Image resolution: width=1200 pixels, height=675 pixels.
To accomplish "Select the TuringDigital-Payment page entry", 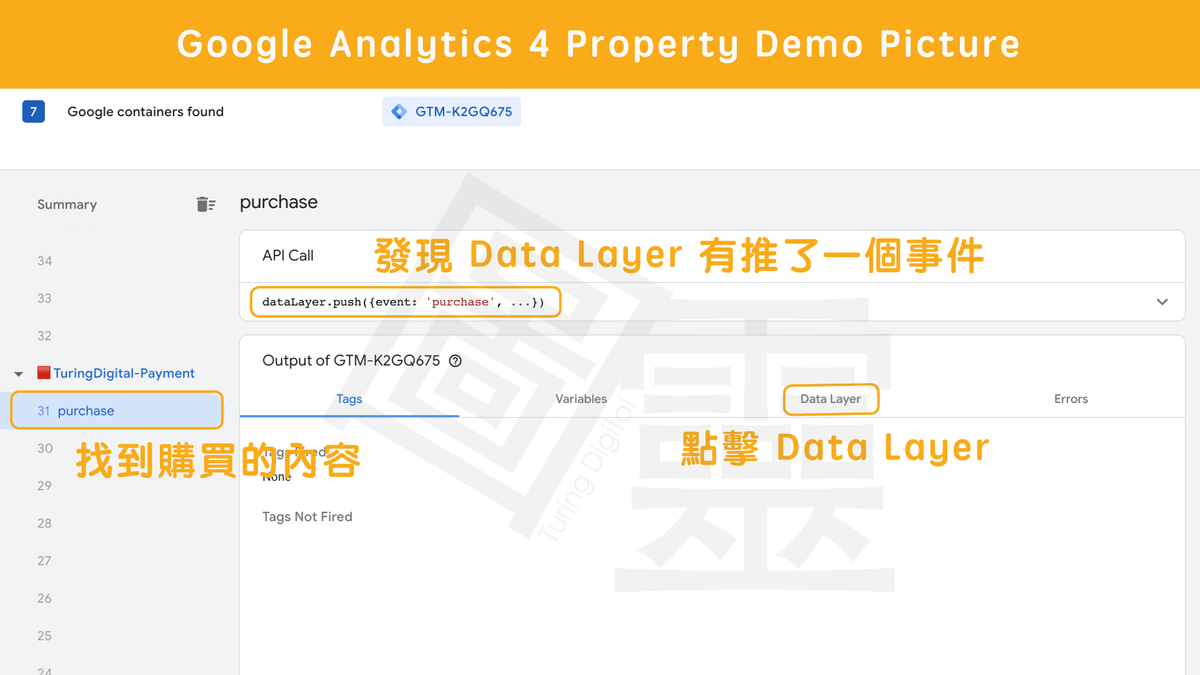I will [124, 373].
